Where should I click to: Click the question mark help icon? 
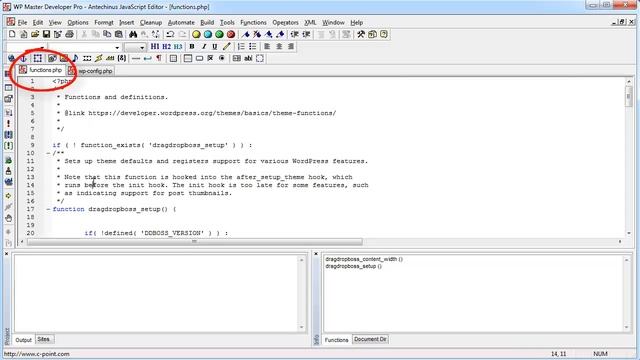click(x=384, y=34)
